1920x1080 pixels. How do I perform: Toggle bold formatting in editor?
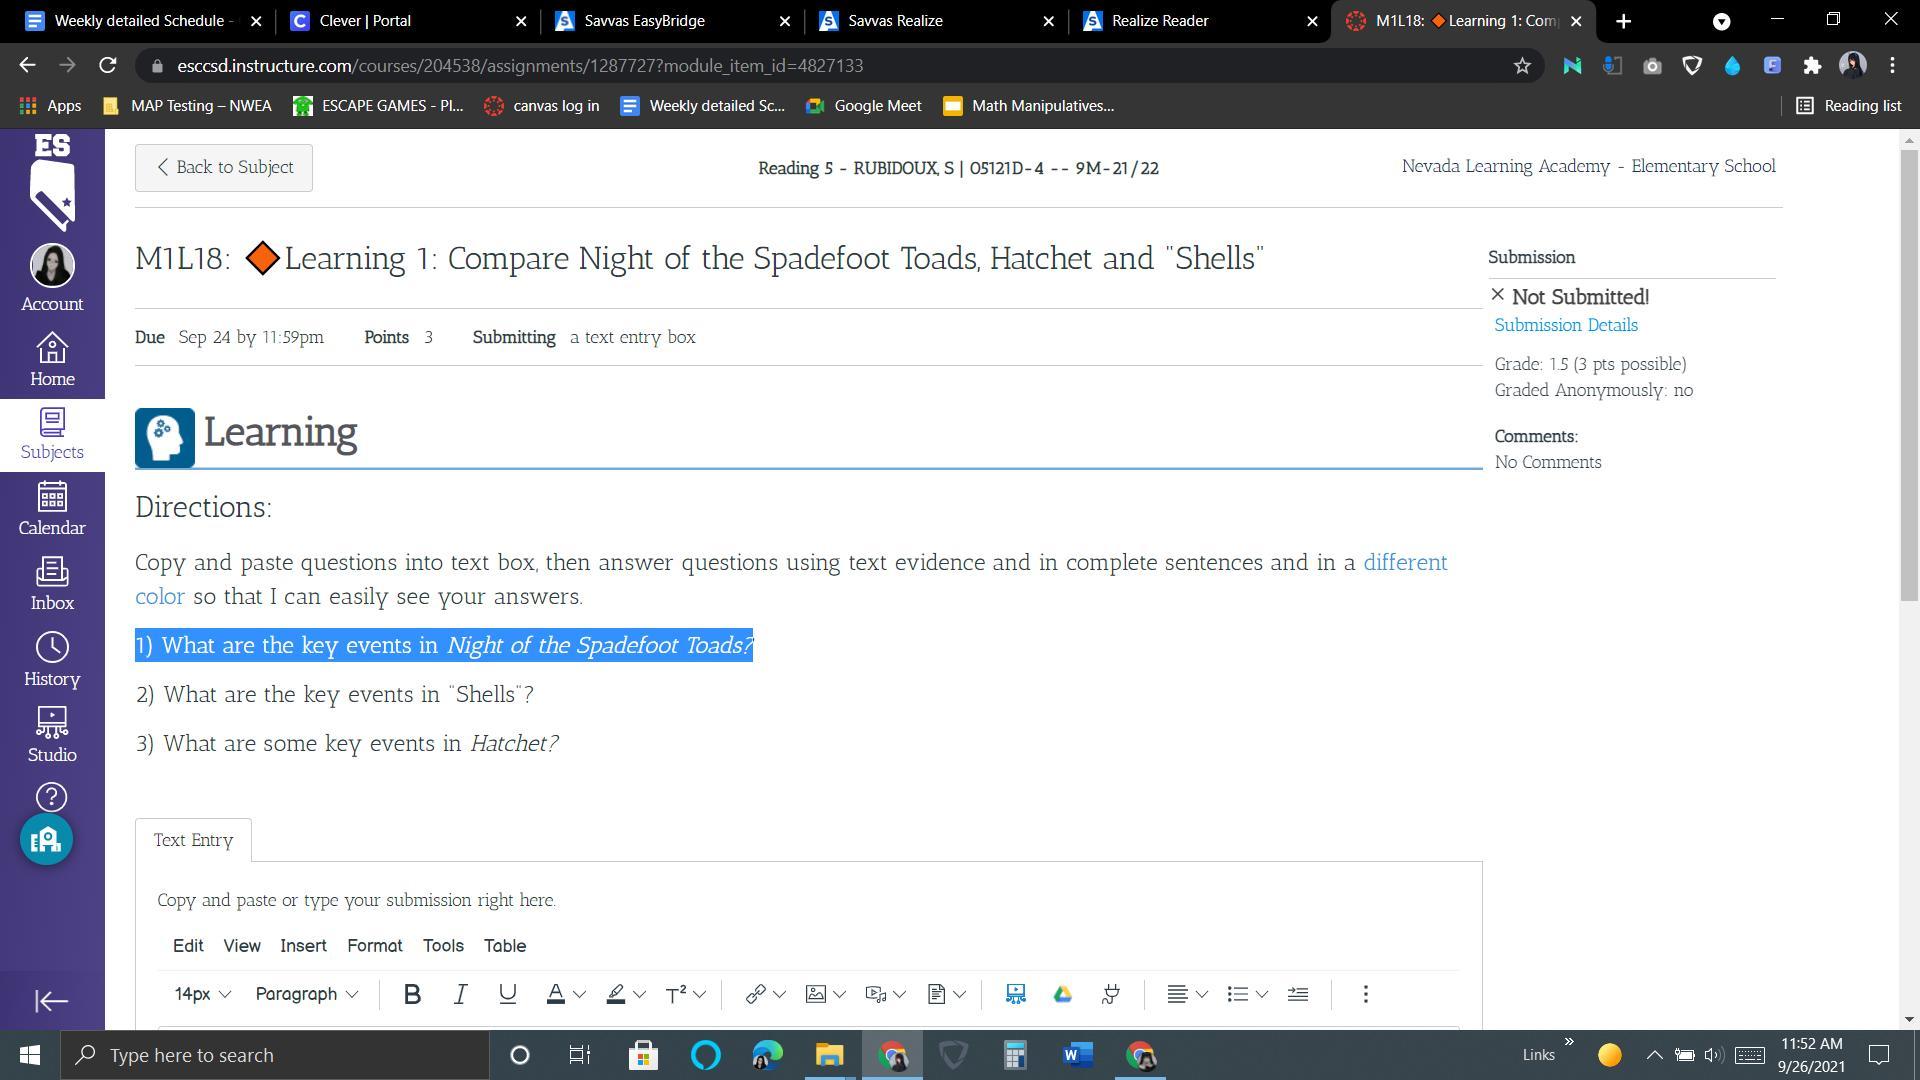pyautogui.click(x=412, y=994)
